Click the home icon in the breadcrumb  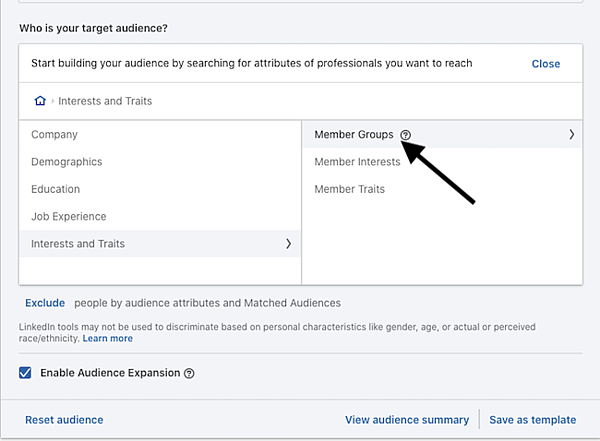[x=40, y=101]
